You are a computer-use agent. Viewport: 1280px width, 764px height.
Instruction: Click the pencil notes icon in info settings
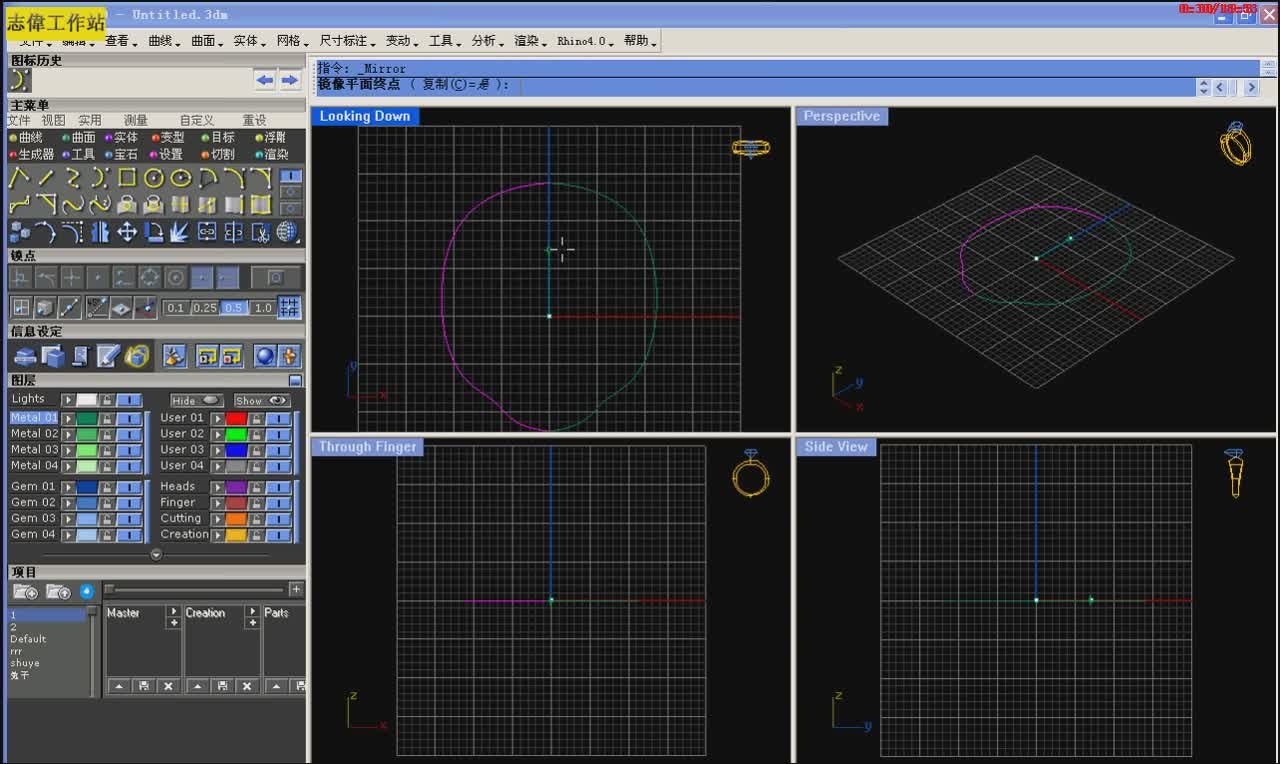tap(109, 355)
